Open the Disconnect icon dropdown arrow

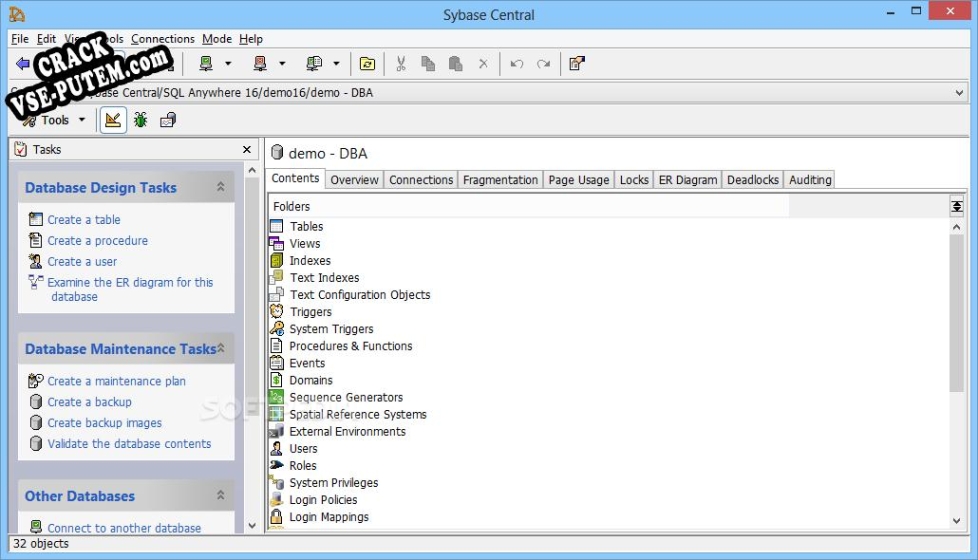coord(282,64)
